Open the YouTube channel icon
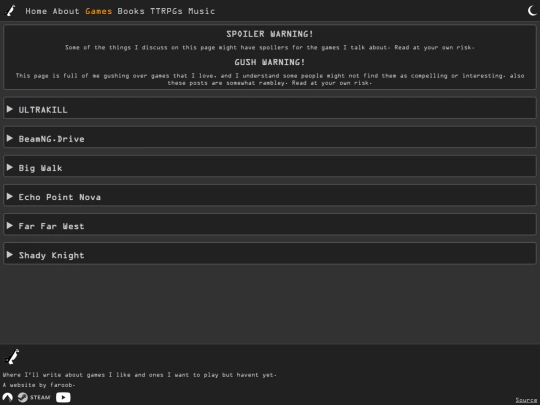Image resolution: width=540 pixels, height=405 pixels. click(x=63, y=397)
